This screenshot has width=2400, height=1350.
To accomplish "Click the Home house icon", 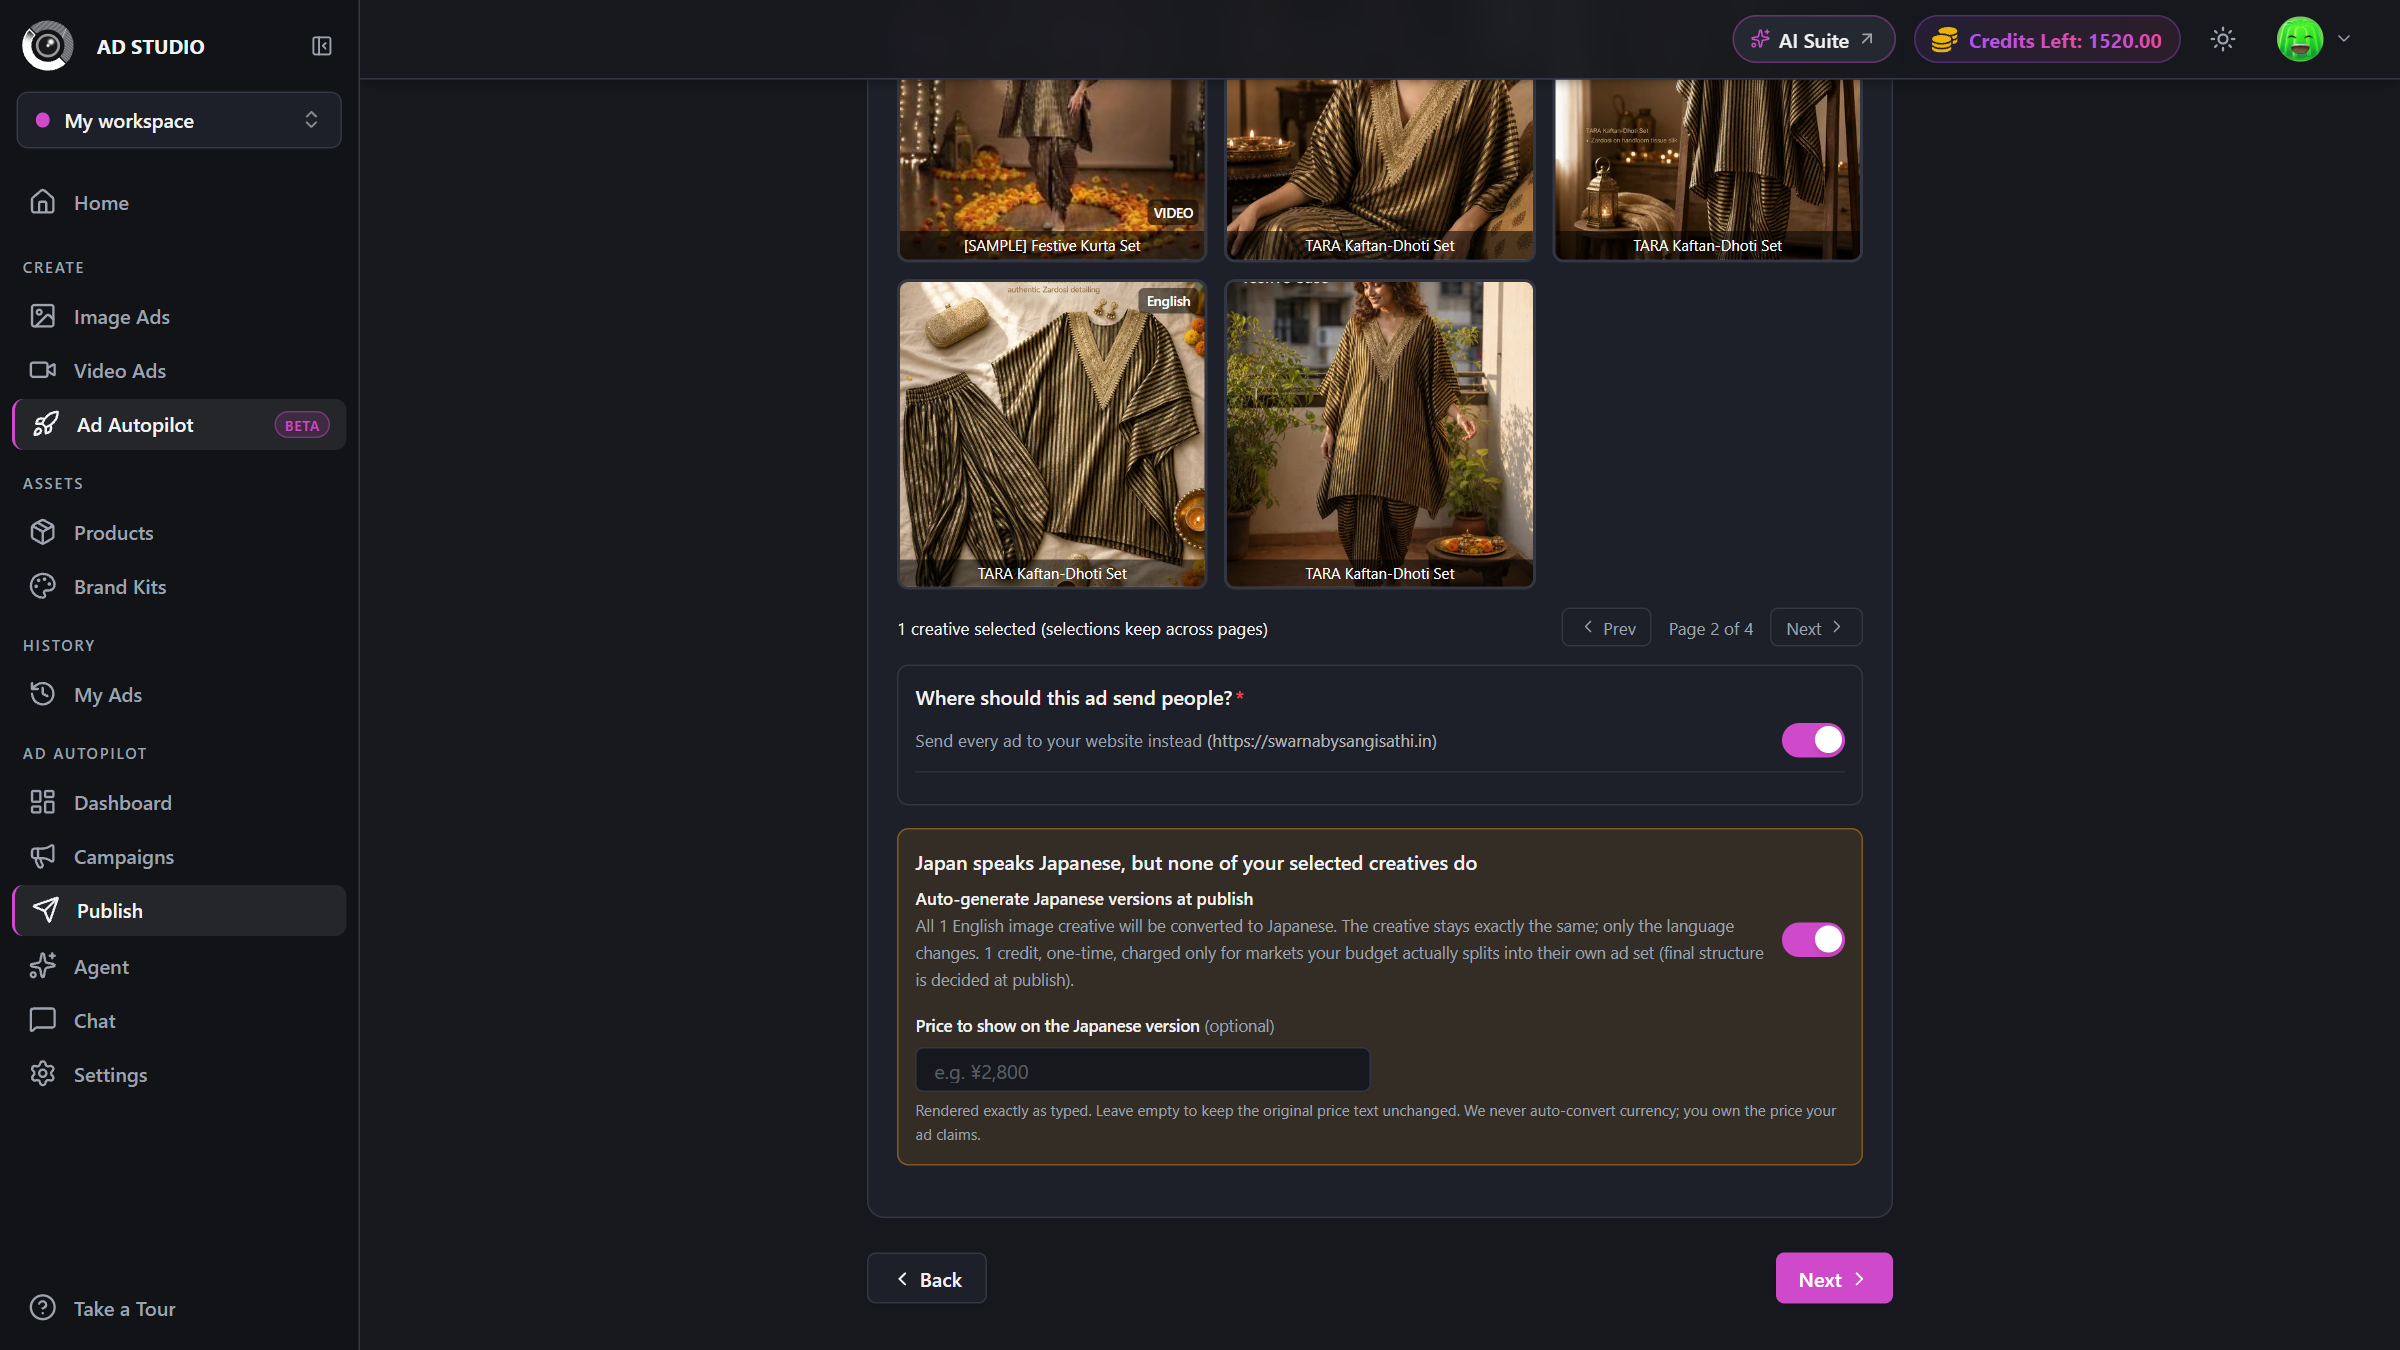I will (x=42, y=202).
